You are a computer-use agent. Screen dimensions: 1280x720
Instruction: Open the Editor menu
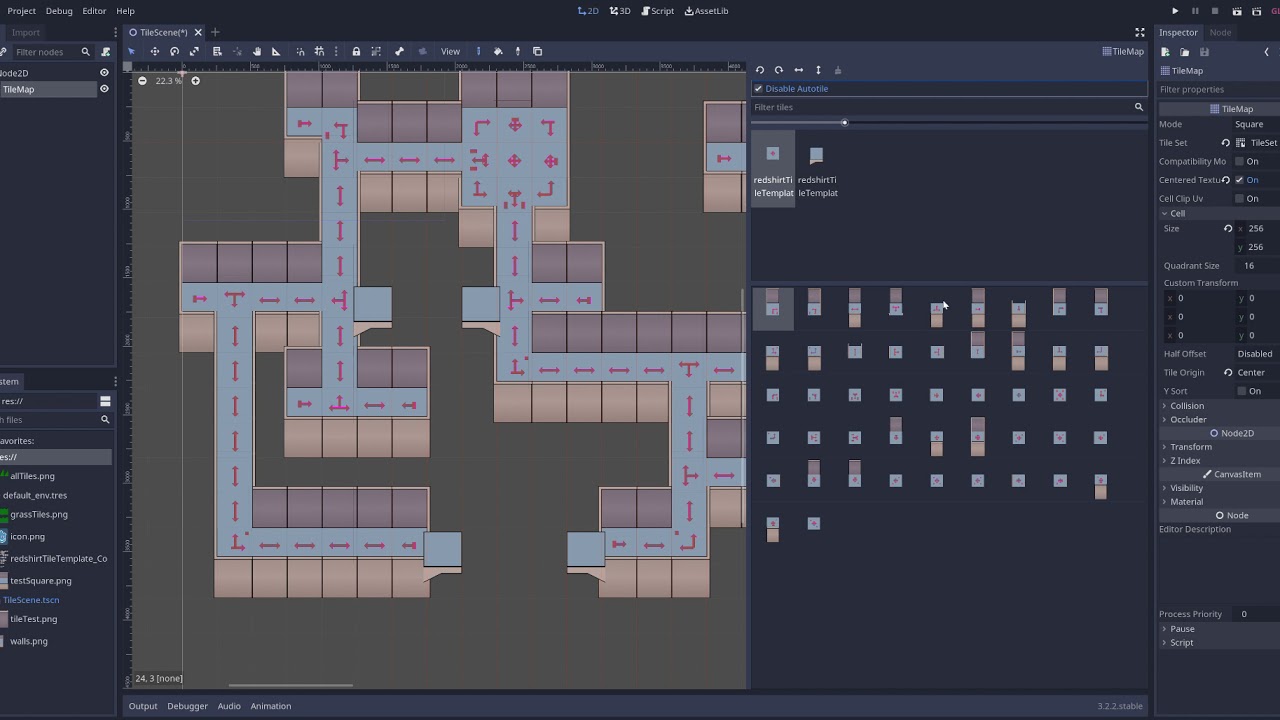coord(94,11)
